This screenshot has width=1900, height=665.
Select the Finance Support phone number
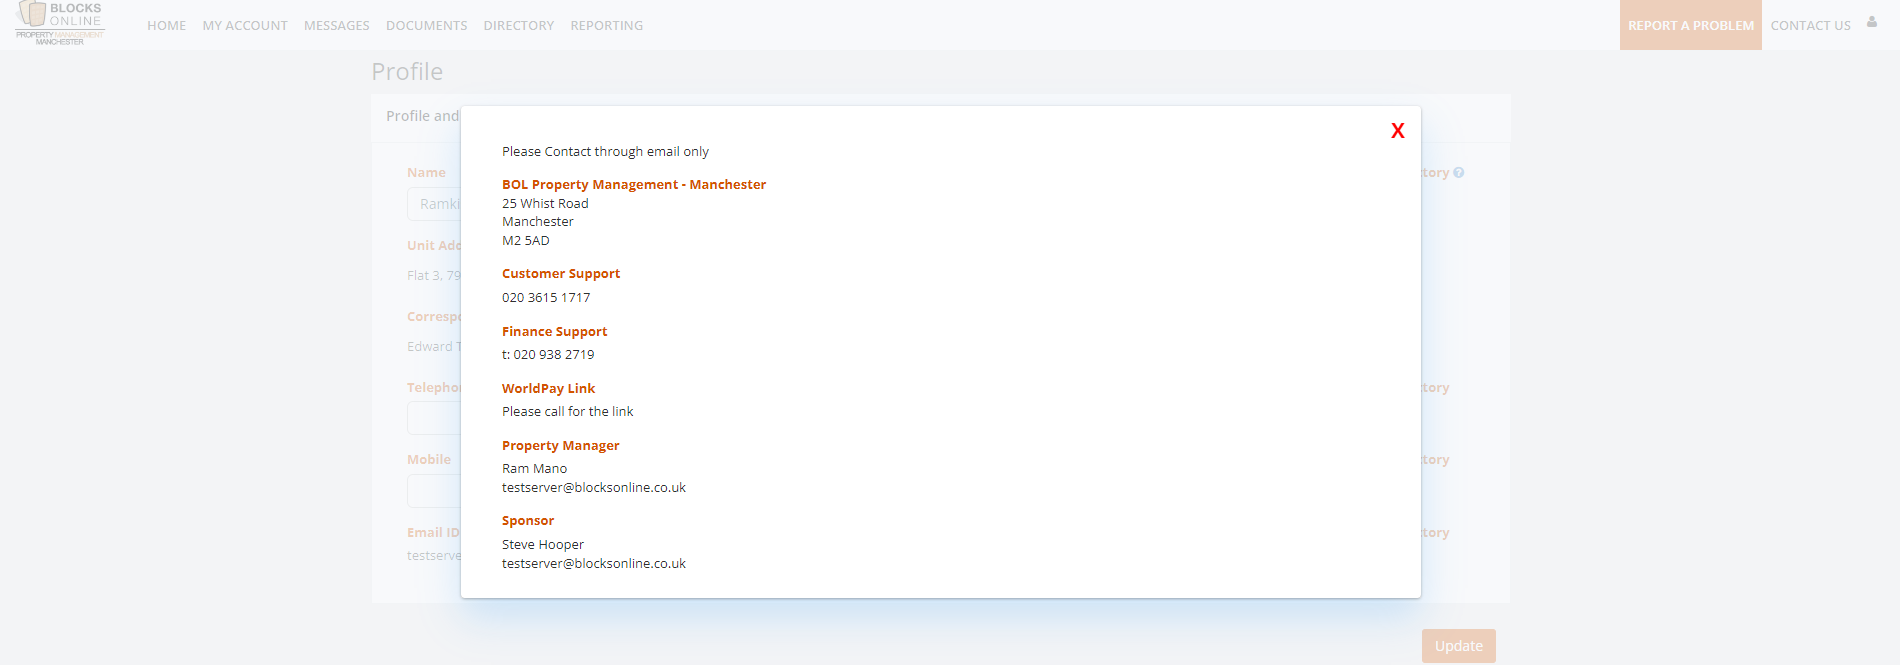[x=554, y=355]
